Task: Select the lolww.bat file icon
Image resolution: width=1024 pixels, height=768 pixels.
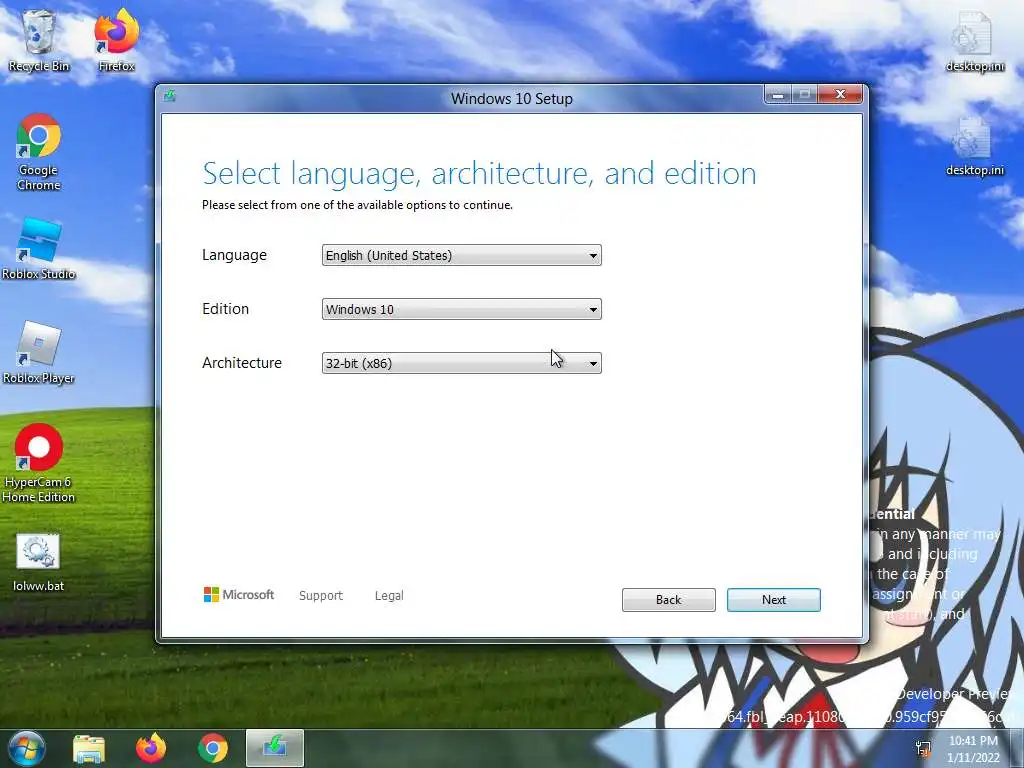Action: coord(39,562)
